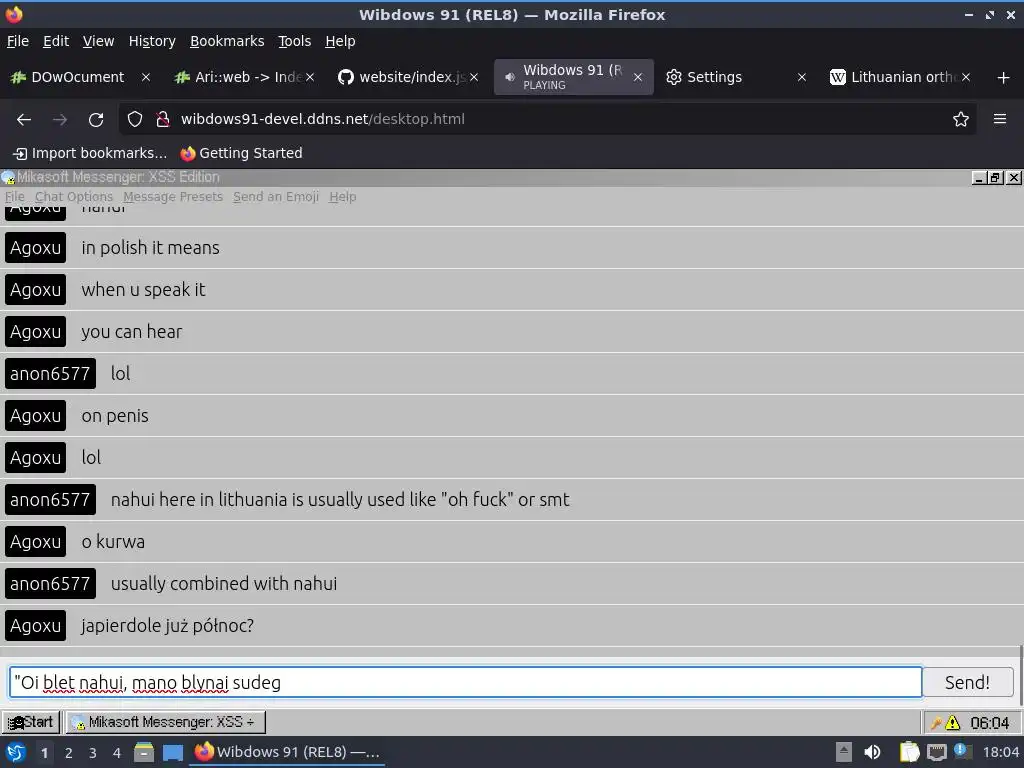Image resolution: width=1024 pixels, height=768 pixels.
Task: Open the Firefox File menu
Action: (x=18, y=41)
